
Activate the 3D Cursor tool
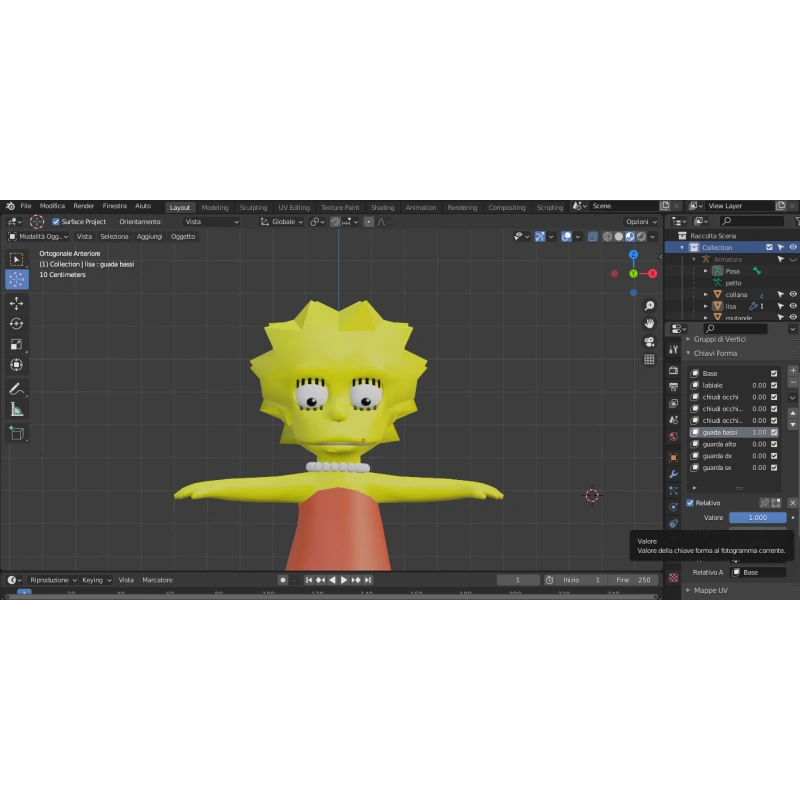(x=16, y=279)
